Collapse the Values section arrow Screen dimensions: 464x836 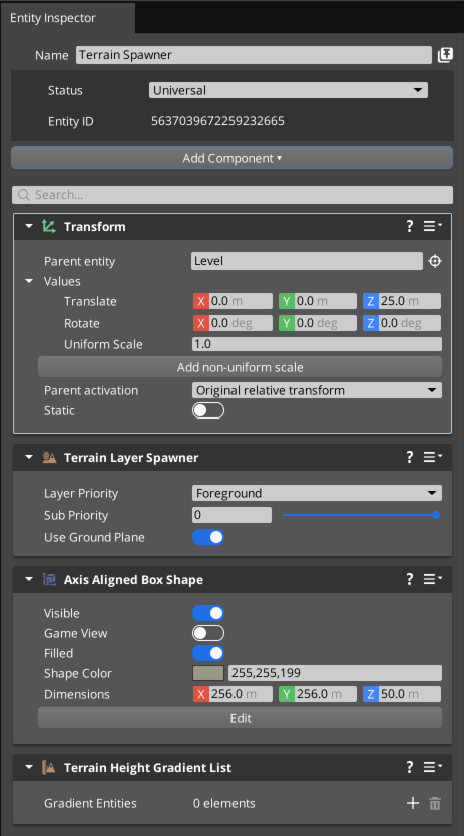(x=29, y=281)
